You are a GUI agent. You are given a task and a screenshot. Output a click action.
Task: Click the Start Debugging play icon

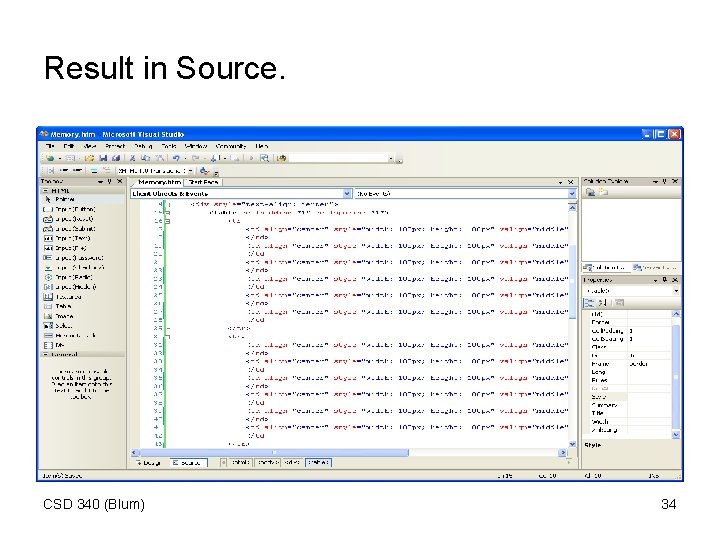coord(251,158)
